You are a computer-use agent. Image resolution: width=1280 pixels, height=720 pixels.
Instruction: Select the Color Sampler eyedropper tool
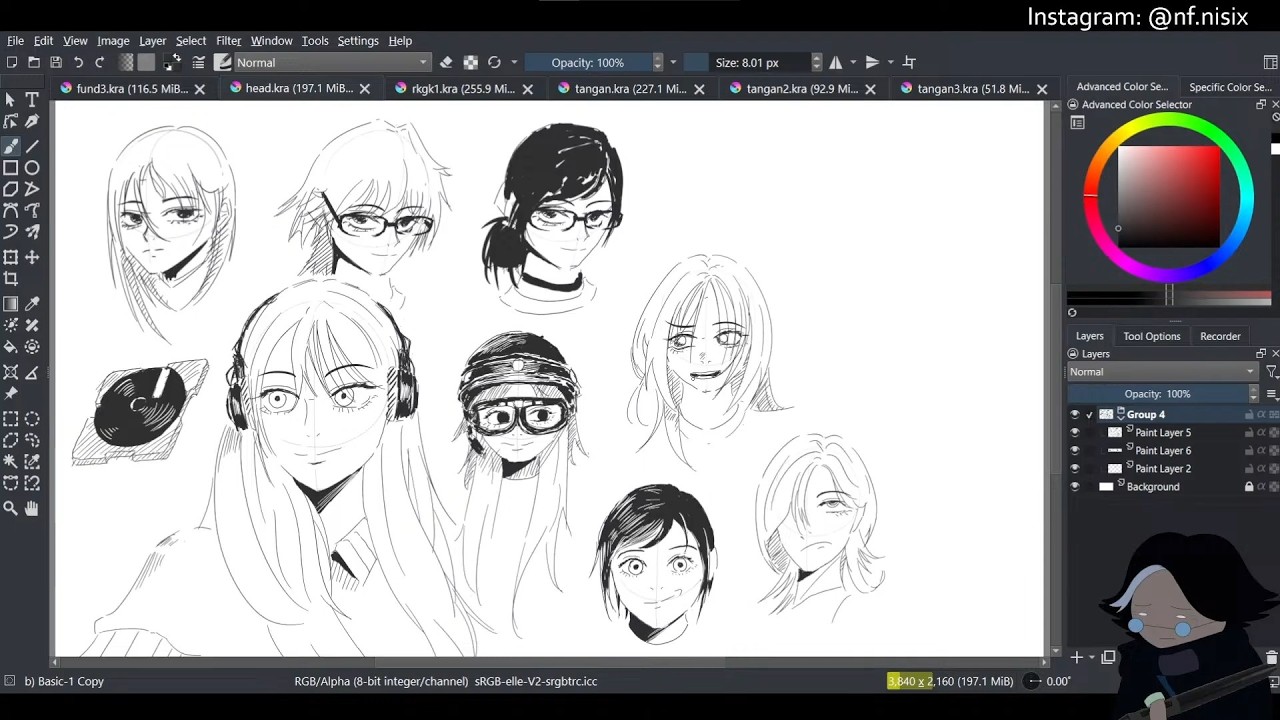32,304
